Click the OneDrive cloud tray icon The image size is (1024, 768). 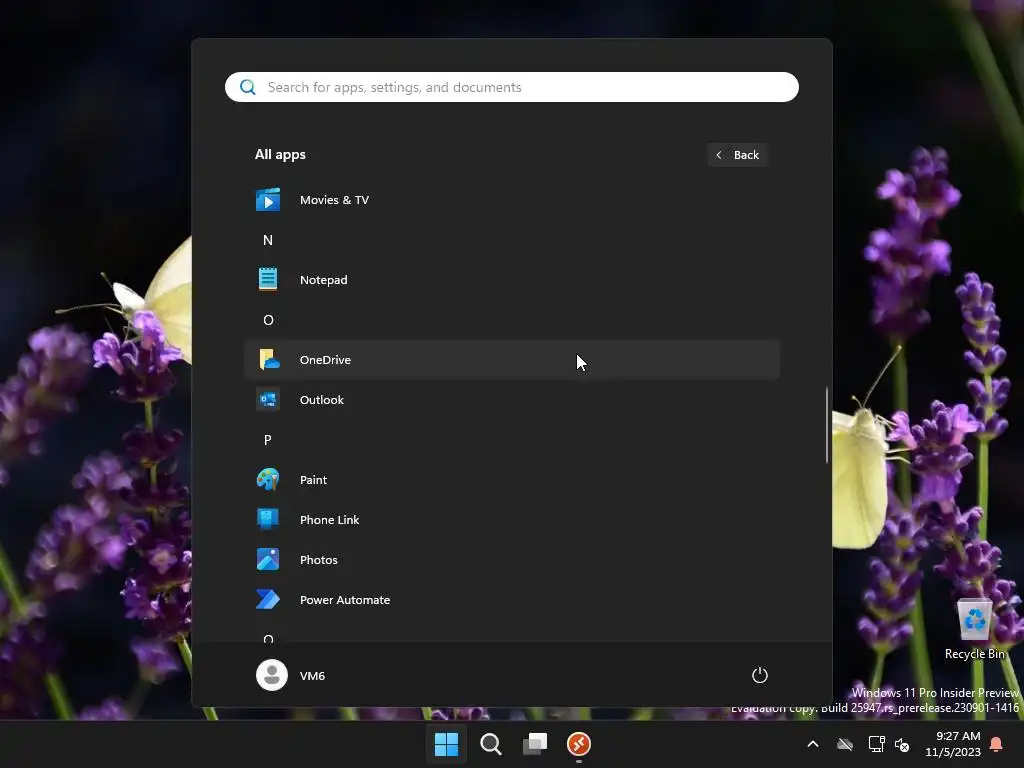click(845, 744)
